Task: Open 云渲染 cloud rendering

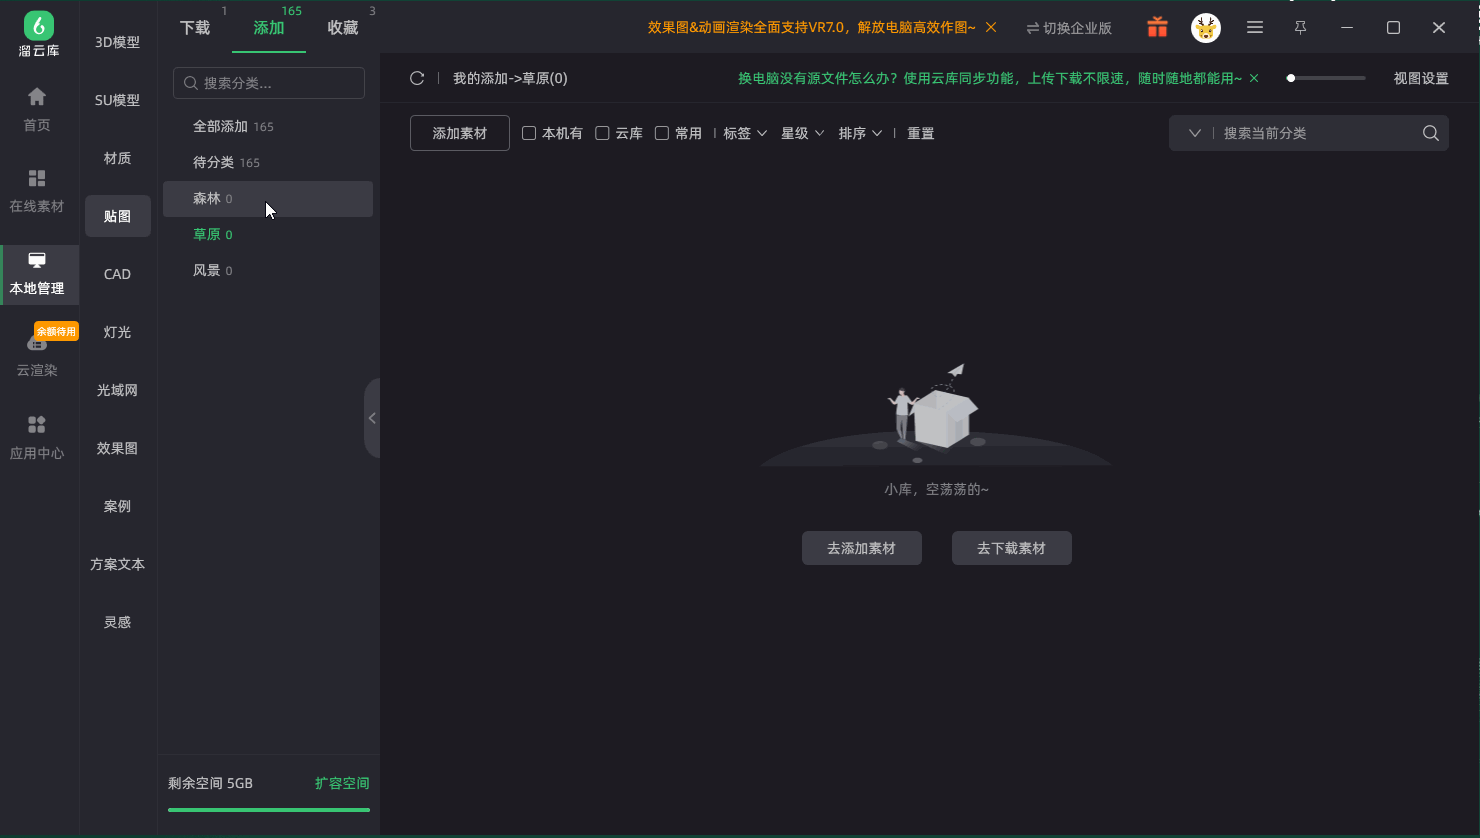Action: pyautogui.click(x=37, y=355)
